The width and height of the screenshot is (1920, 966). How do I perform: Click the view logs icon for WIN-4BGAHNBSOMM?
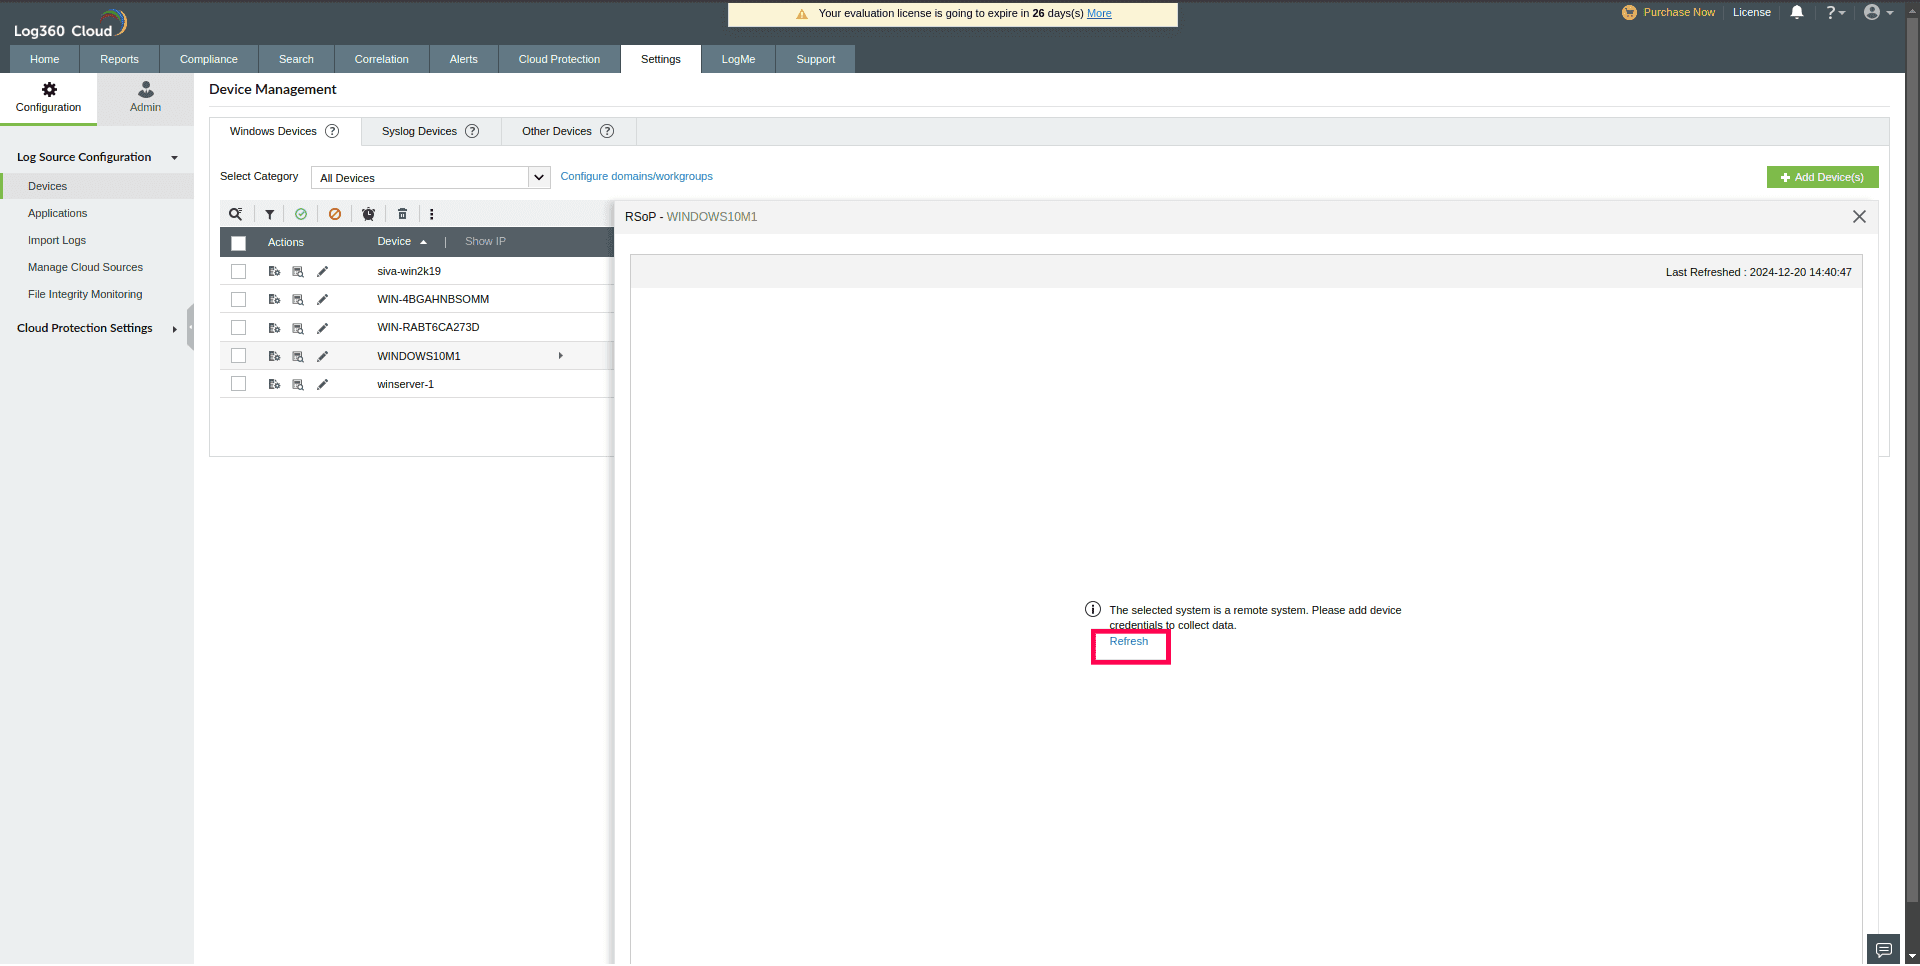(298, 299)
